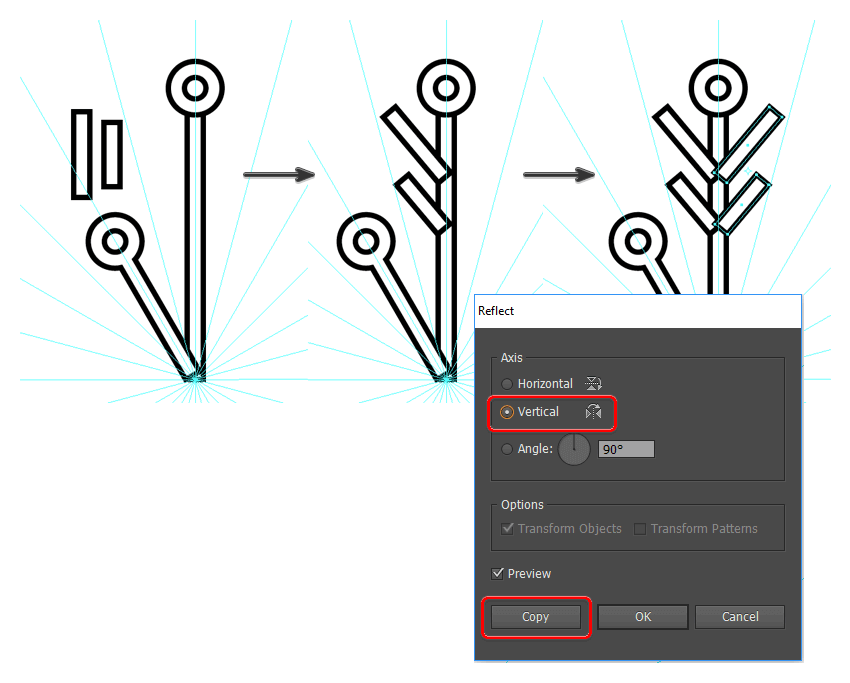Click the Options group label
This screenshot has width=850, height=683.
522,505
